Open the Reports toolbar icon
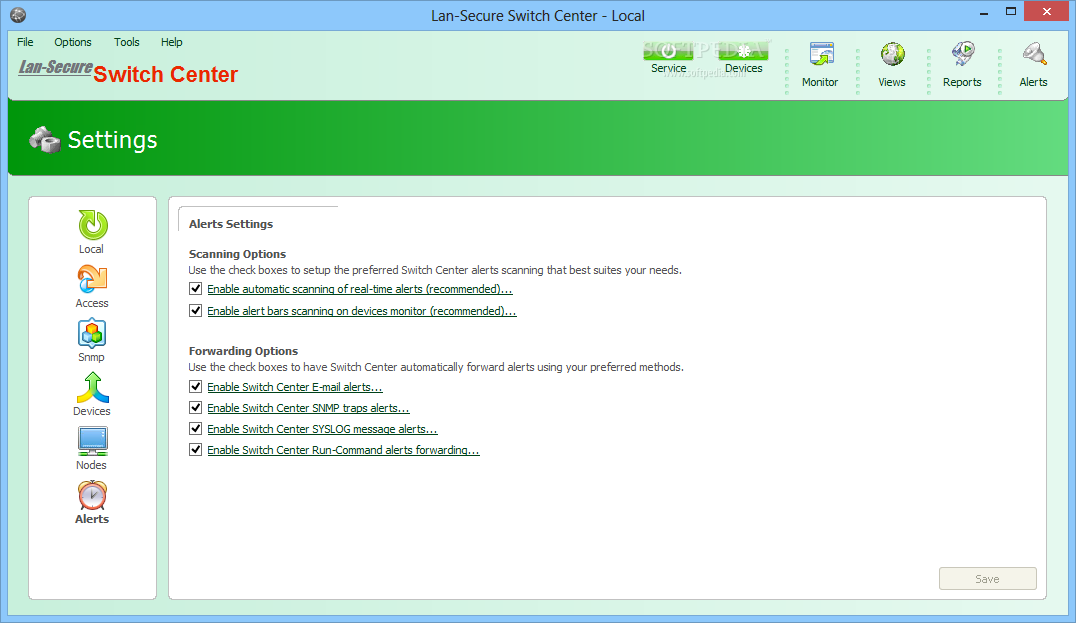 tap(963, 54)
